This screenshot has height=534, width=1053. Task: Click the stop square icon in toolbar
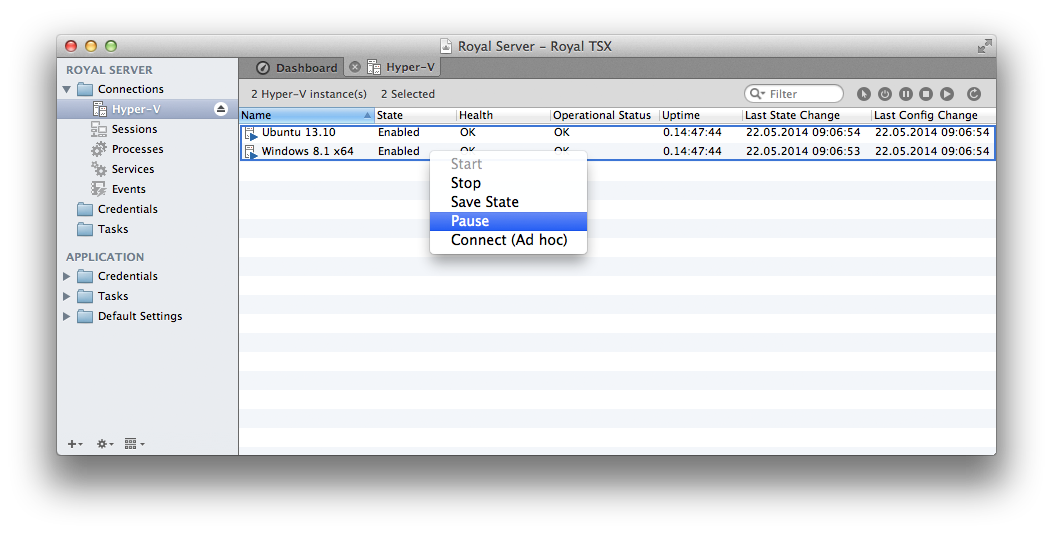[926, 94]
